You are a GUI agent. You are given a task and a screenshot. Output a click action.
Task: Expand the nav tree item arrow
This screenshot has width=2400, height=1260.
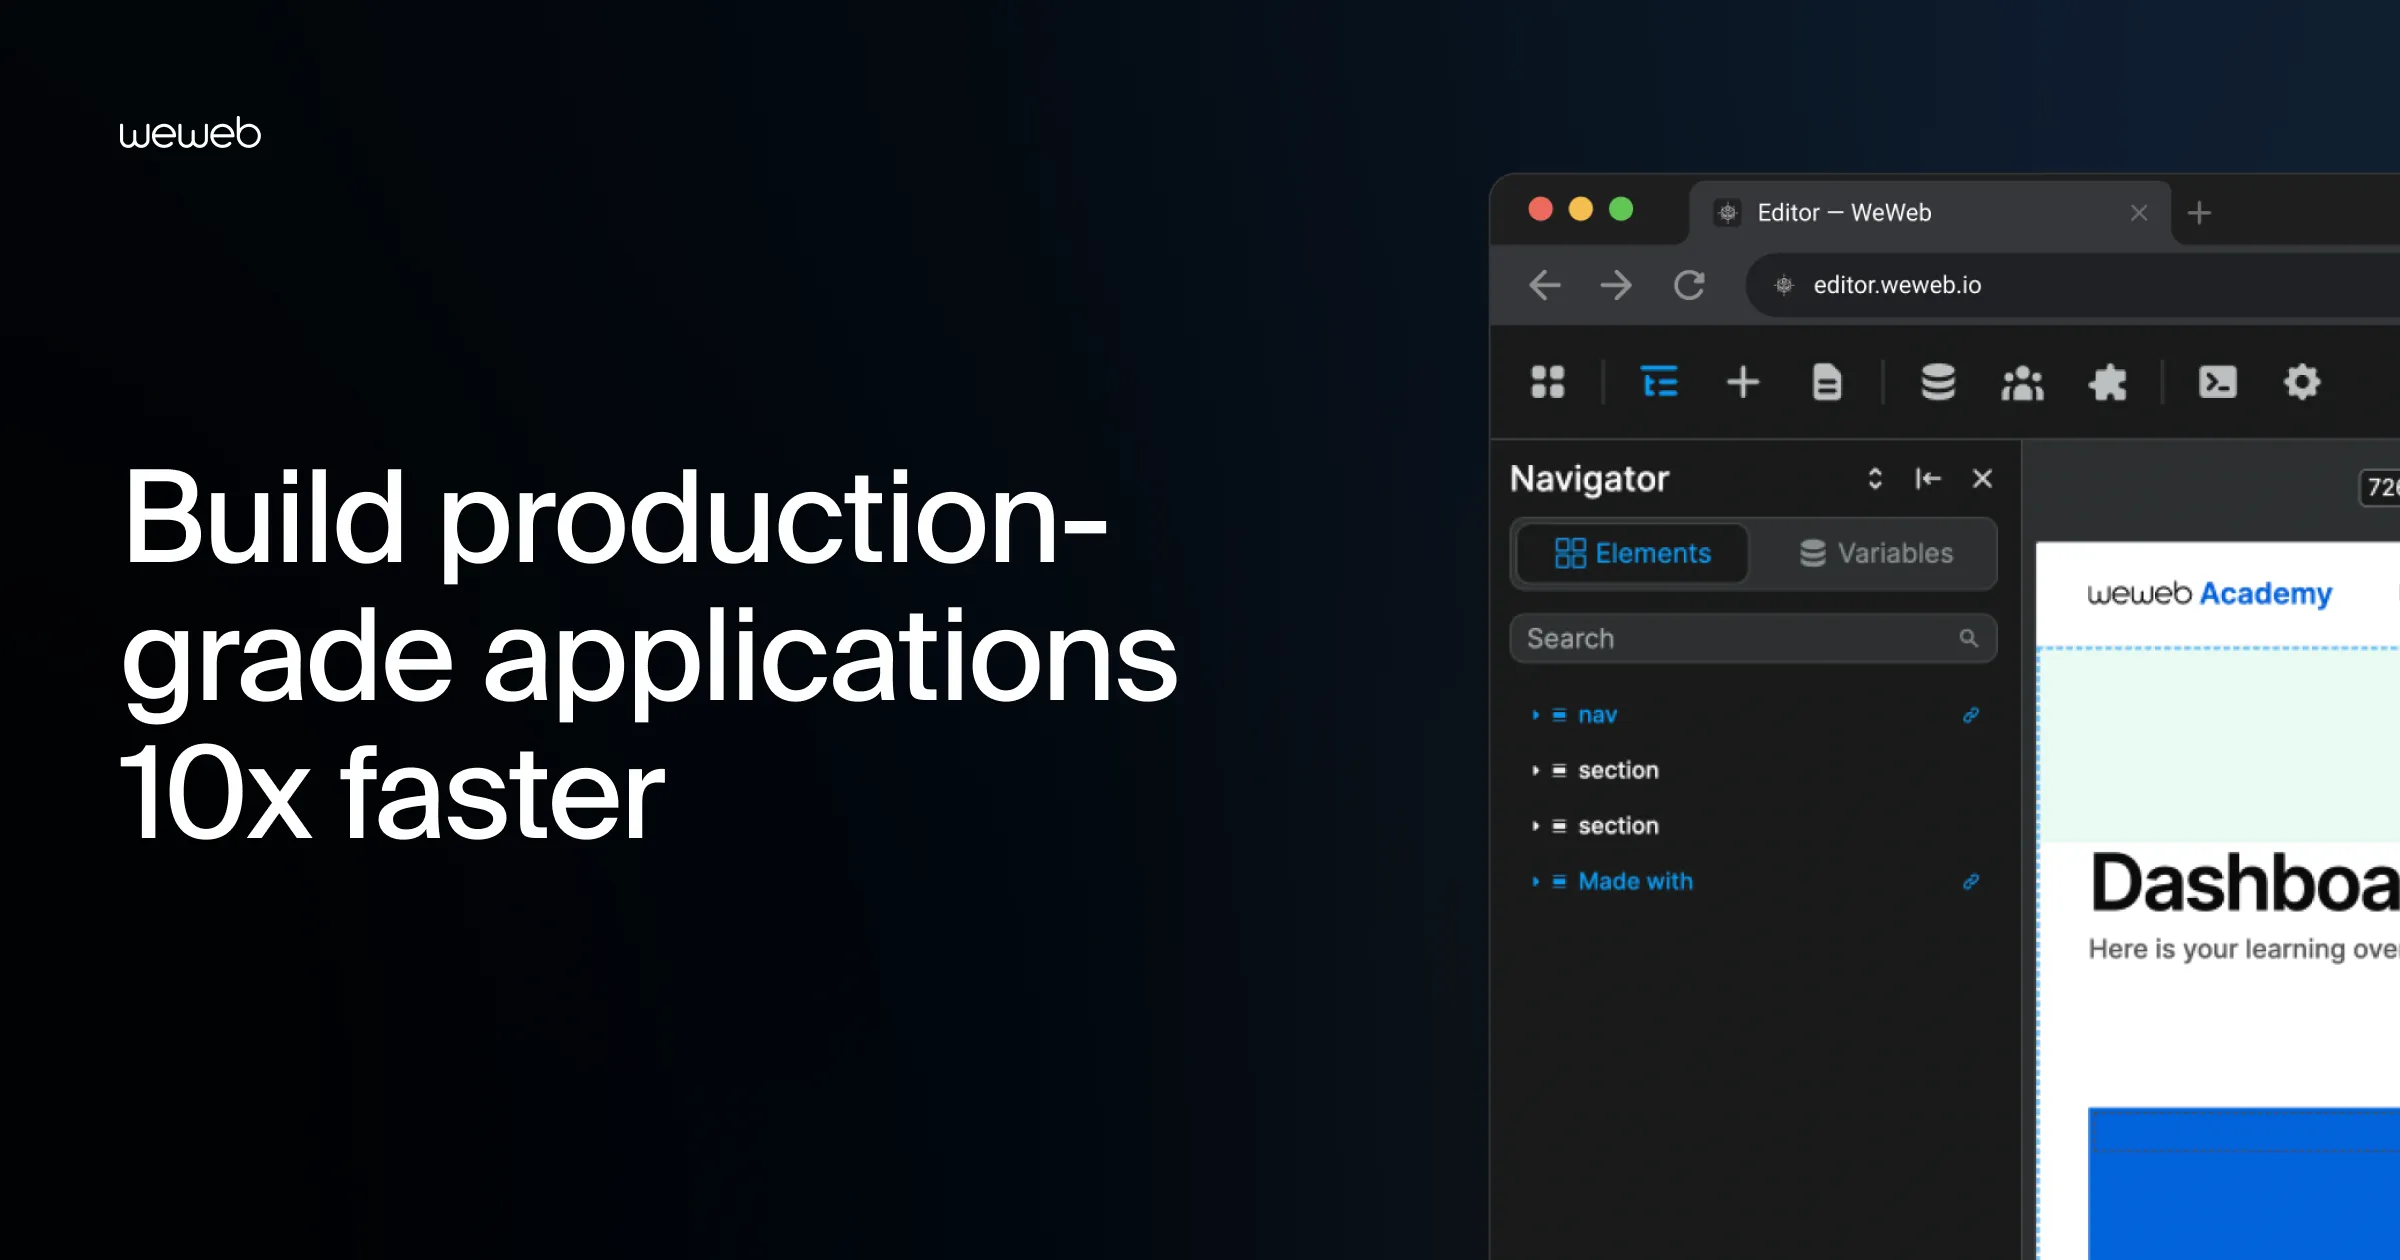pos(1535,715)
